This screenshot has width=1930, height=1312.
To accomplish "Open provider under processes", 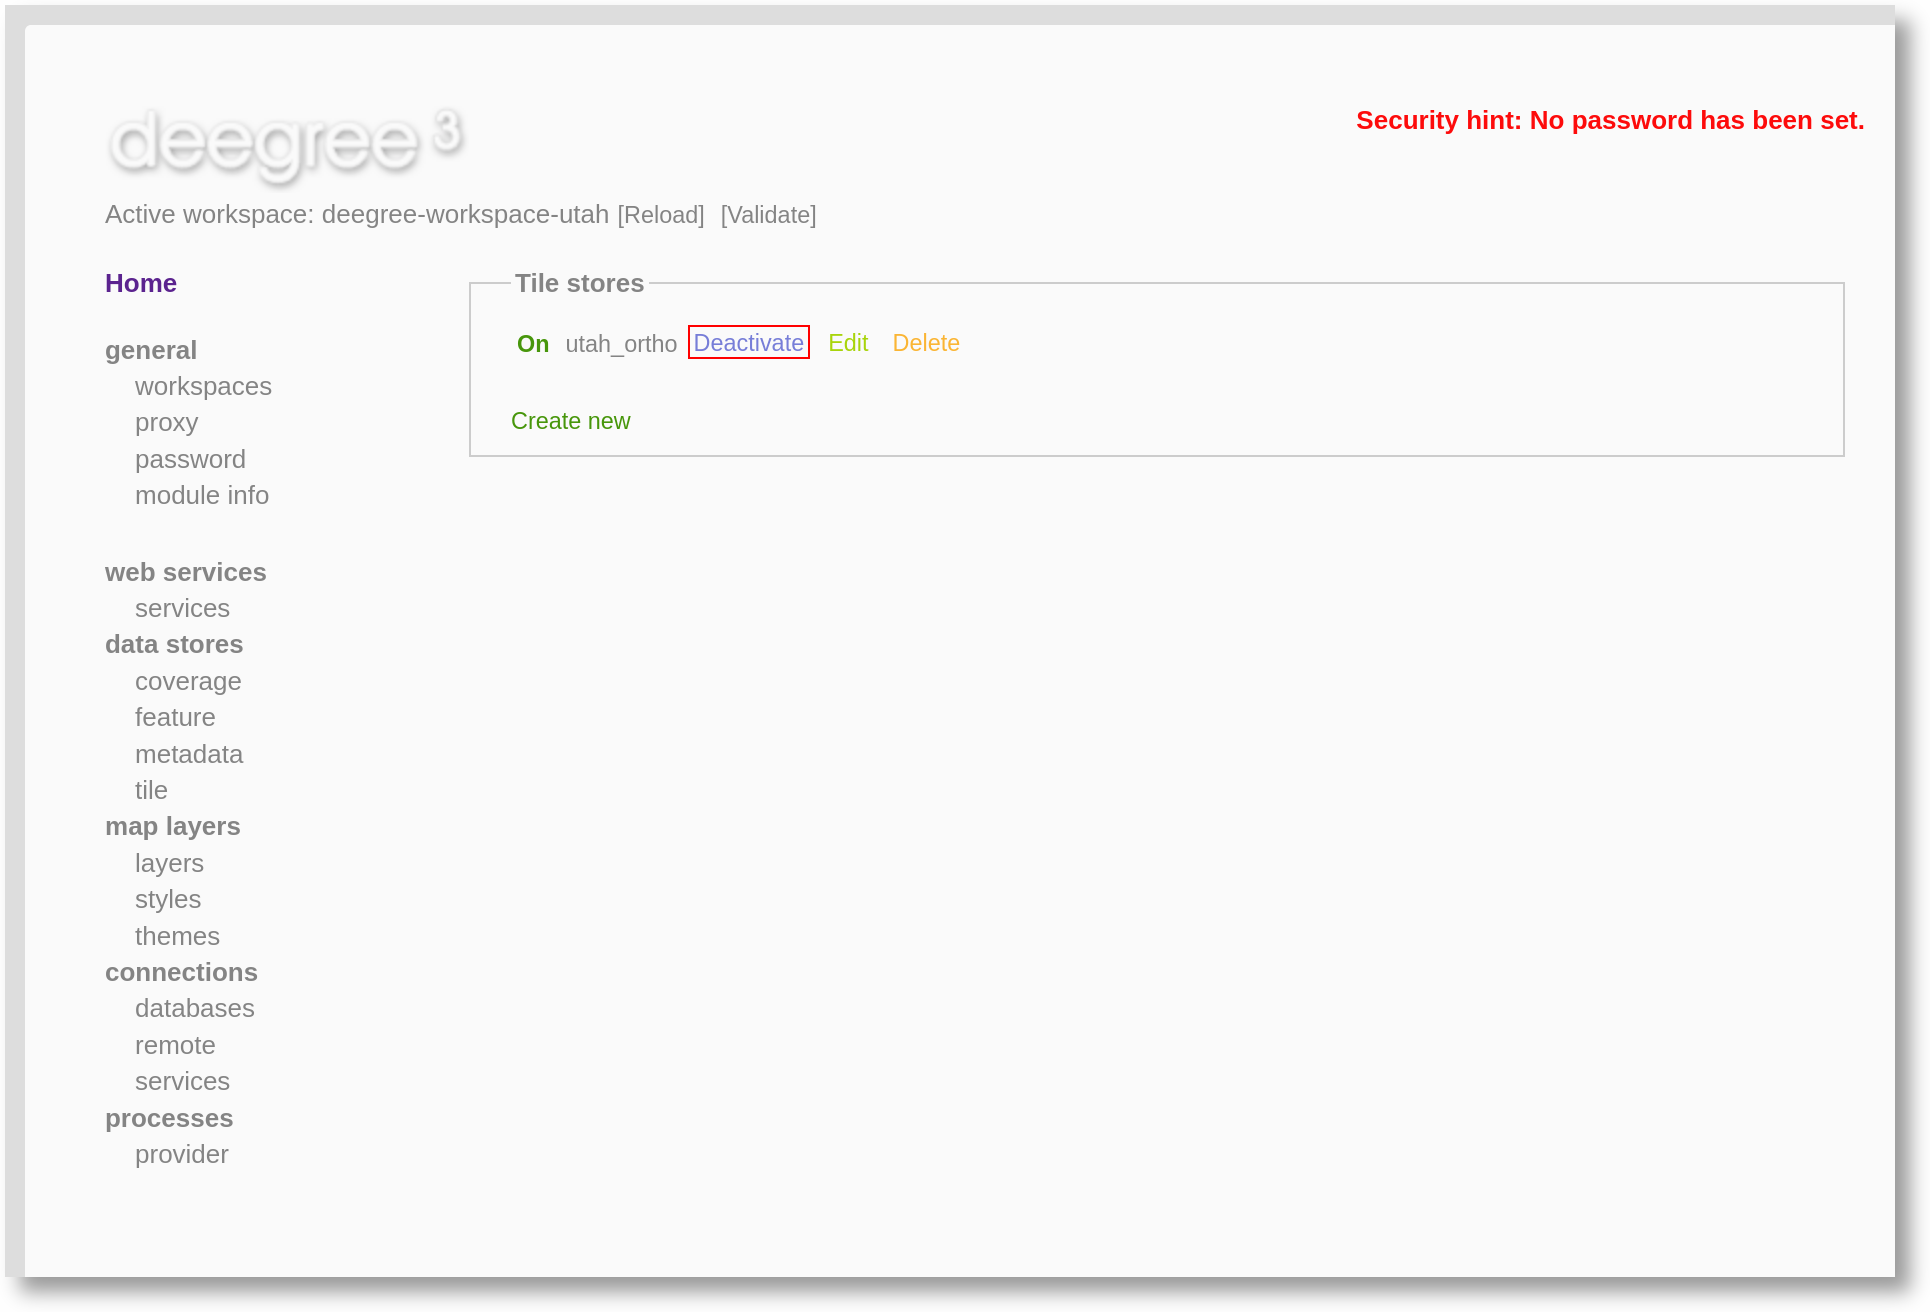I will click(182, 1154).
